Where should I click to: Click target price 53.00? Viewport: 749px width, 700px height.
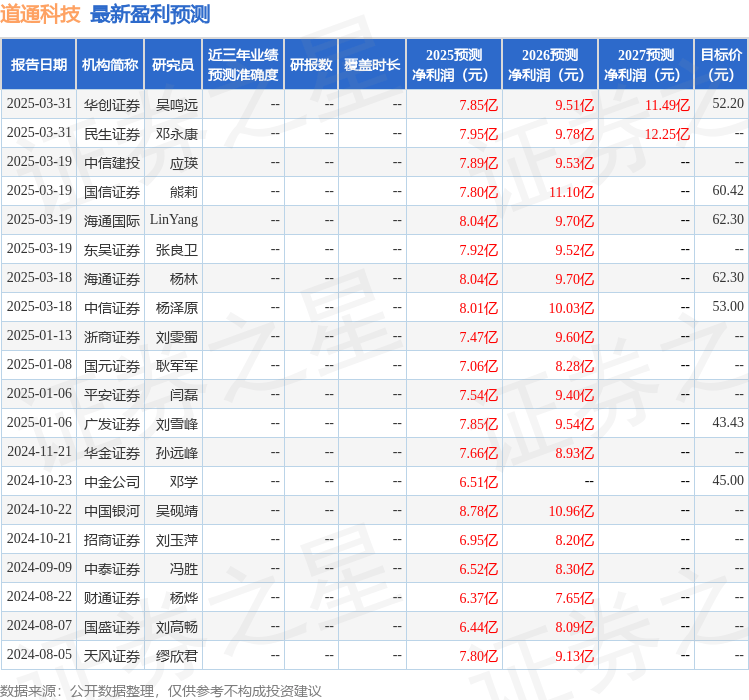728,306
